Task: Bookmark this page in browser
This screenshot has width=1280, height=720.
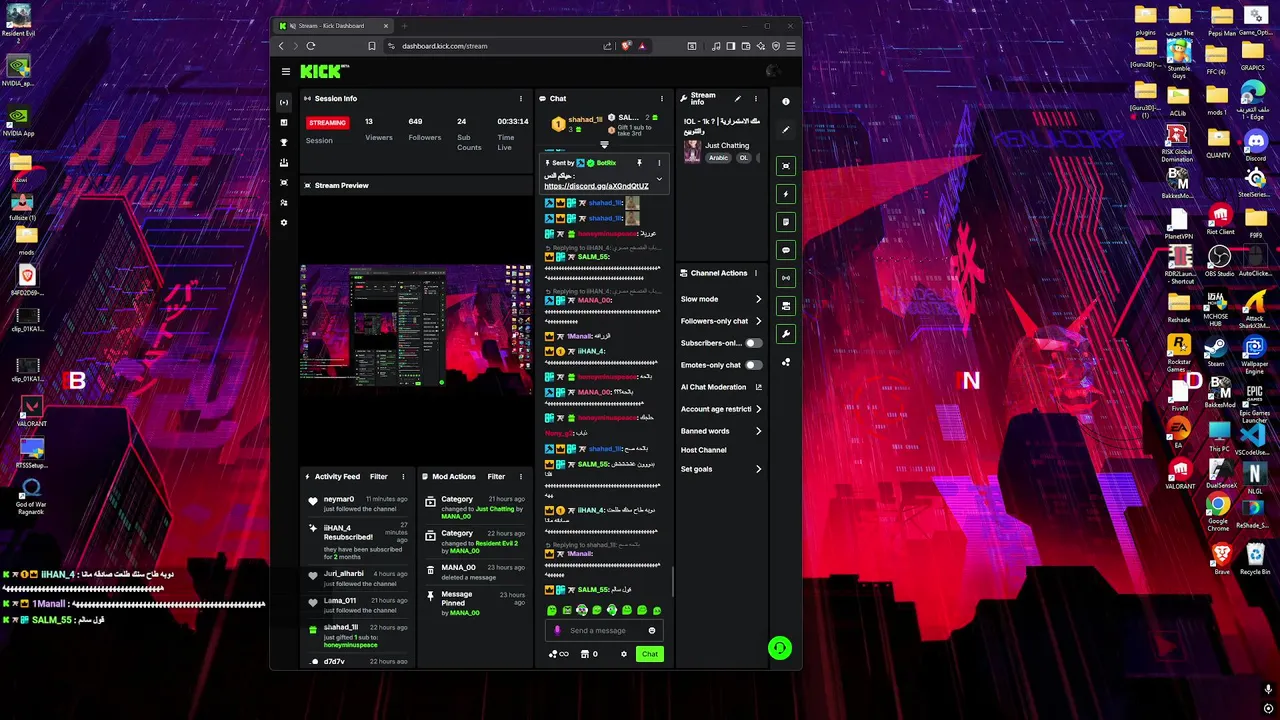Action: [x=372, y=46]
